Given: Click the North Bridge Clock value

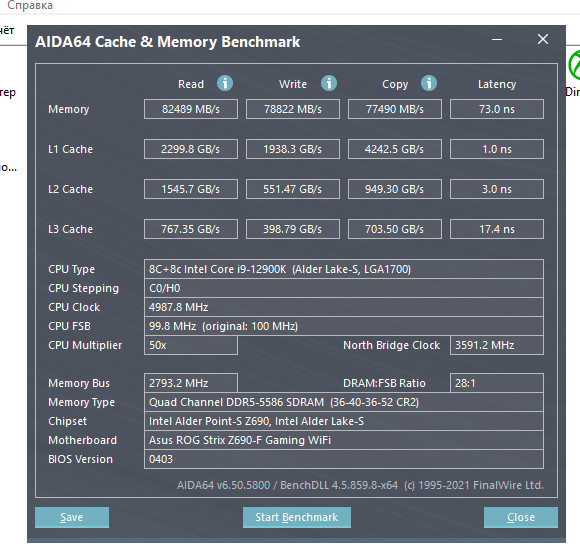Looking at the screenshot, I should pyautogui.click(x=497, y=345).
